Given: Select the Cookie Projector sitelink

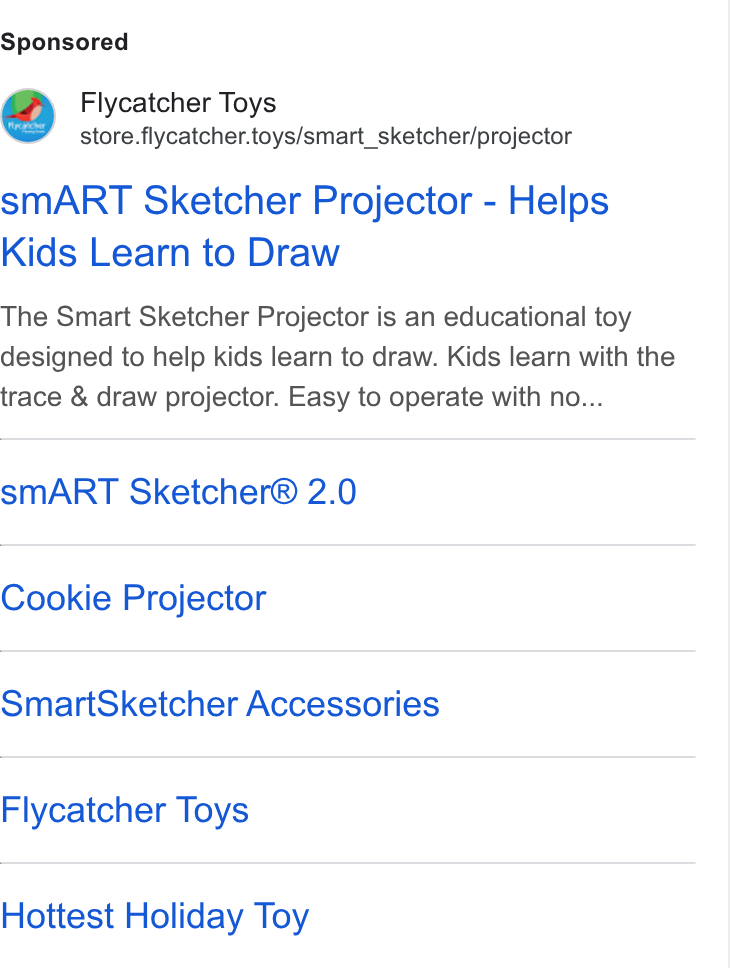Looking at the screenshot, I should click(x=133, y=598).
